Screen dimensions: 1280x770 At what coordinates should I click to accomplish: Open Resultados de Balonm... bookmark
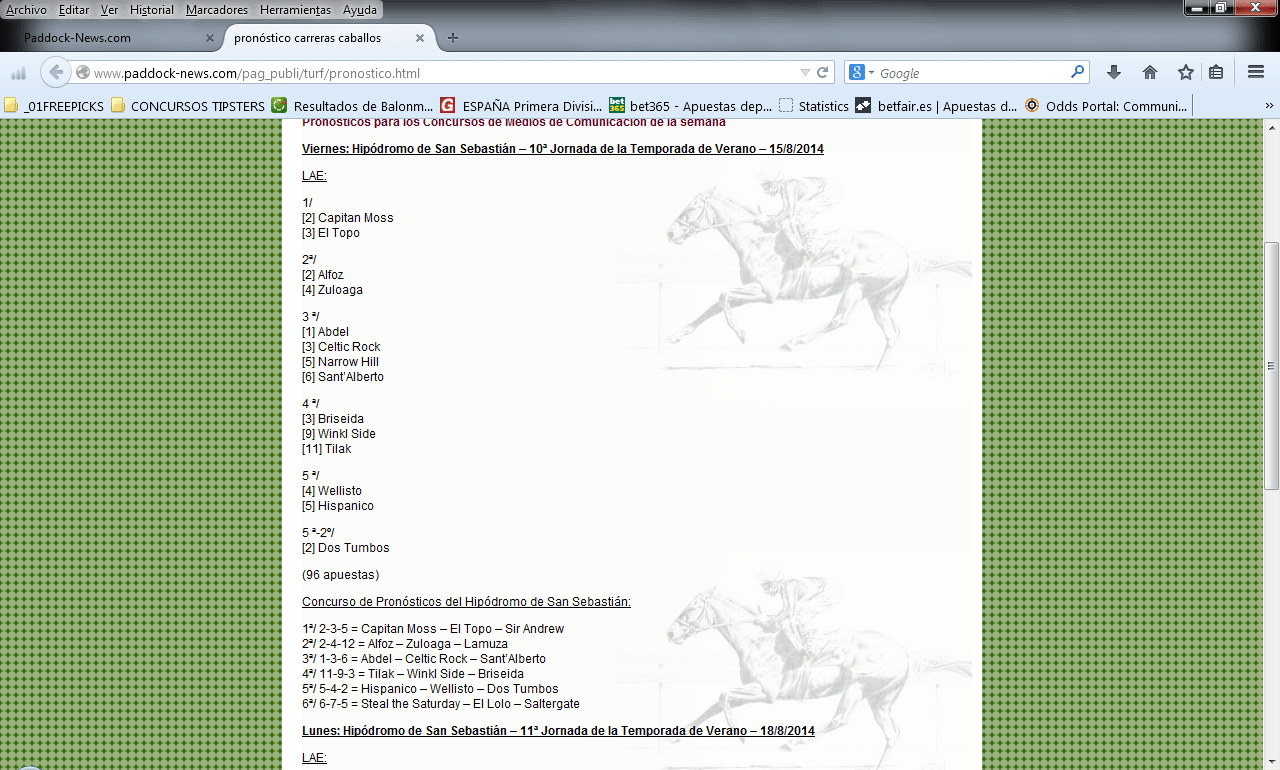pos(352,106)
